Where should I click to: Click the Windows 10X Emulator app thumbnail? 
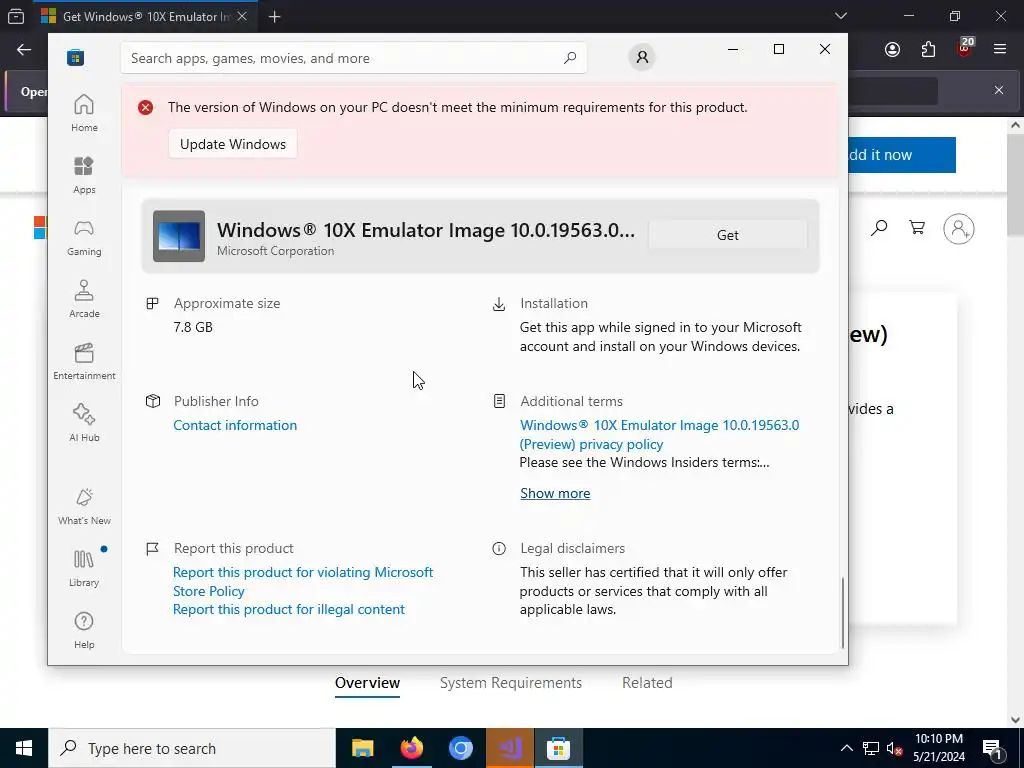[179, 236]
